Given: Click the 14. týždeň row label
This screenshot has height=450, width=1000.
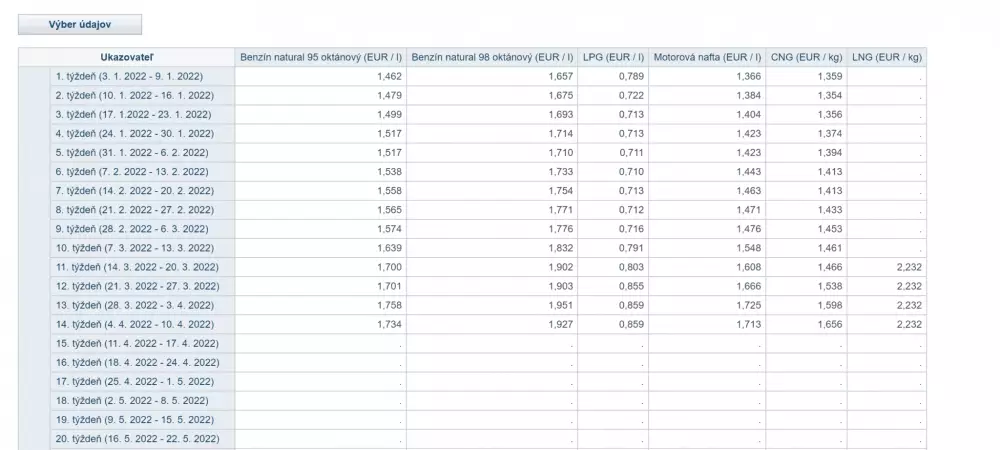Looking at the screenshot, I should (x=133, y=324).
